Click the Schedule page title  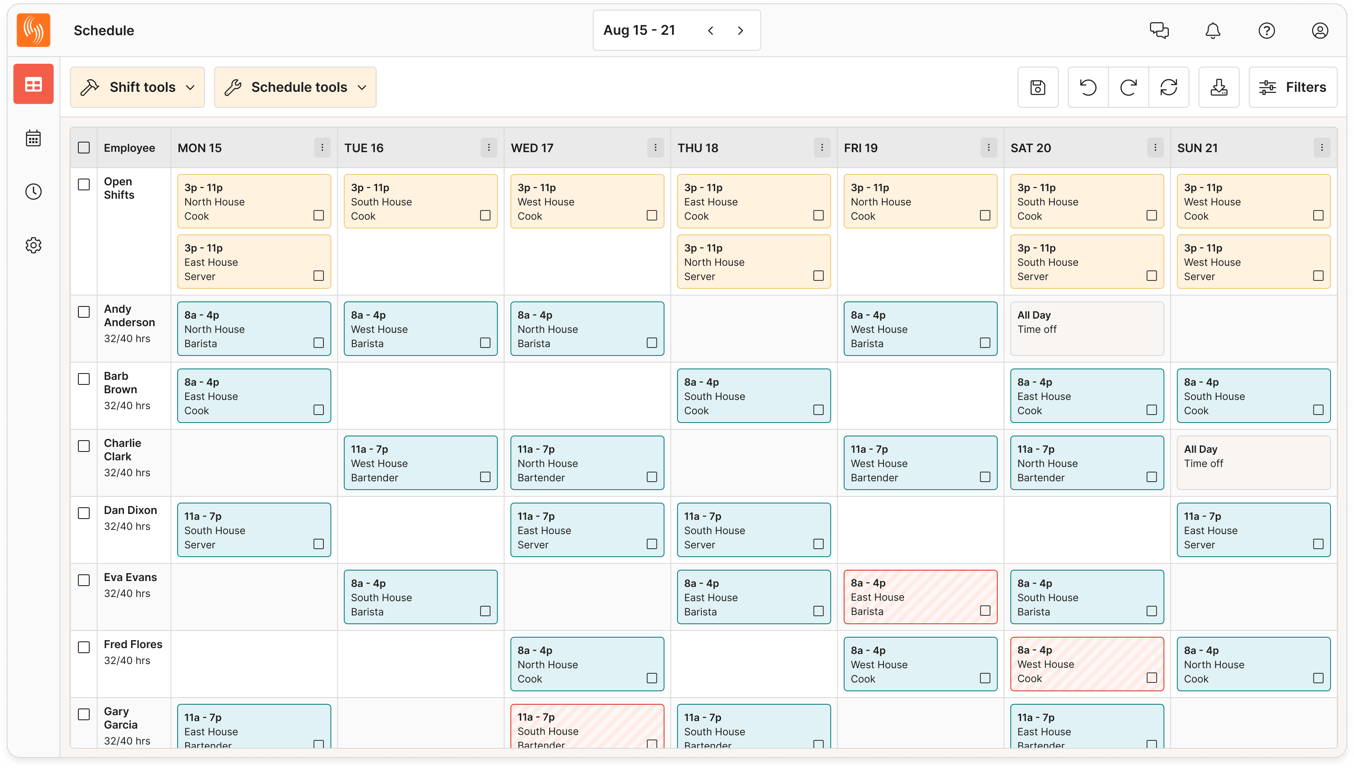coord(104,31)
